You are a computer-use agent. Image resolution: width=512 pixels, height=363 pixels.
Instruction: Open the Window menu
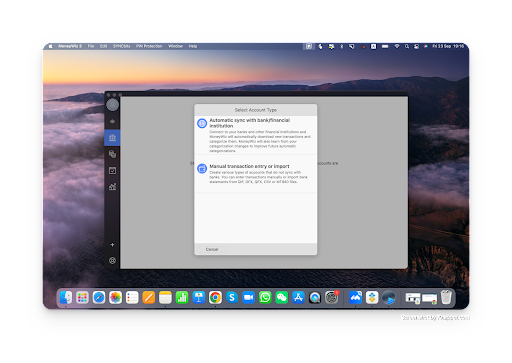(175, 46)
